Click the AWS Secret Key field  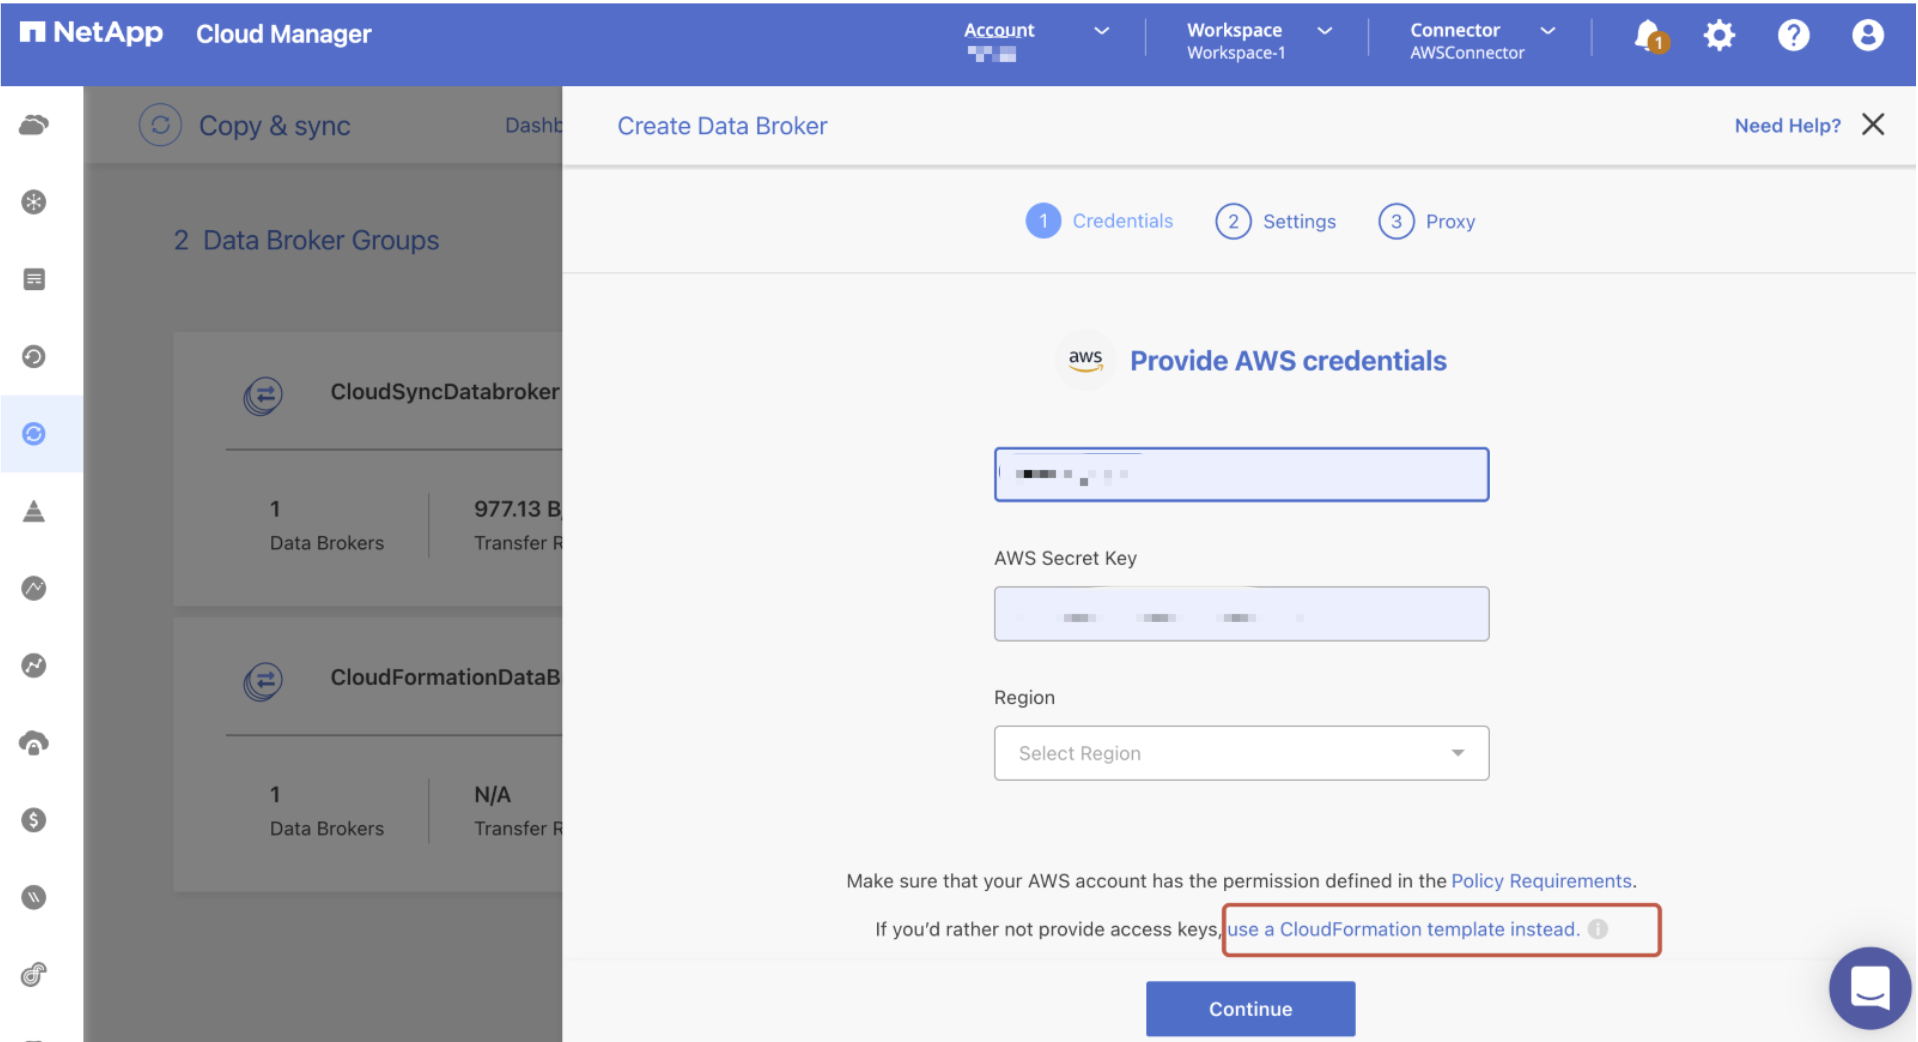click(1241, 614)
